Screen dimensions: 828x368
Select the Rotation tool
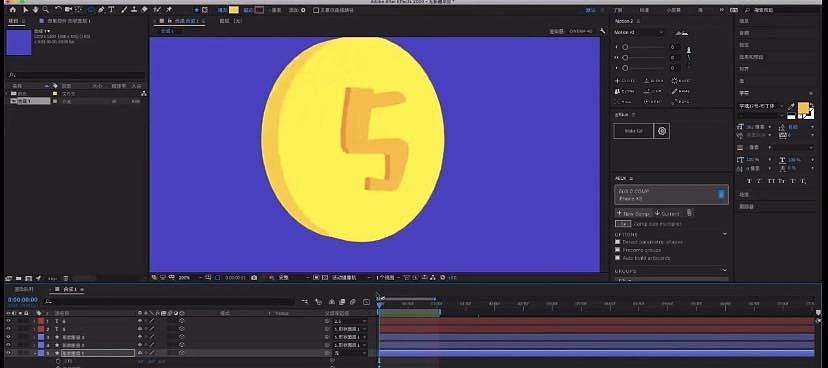(59, 10)
